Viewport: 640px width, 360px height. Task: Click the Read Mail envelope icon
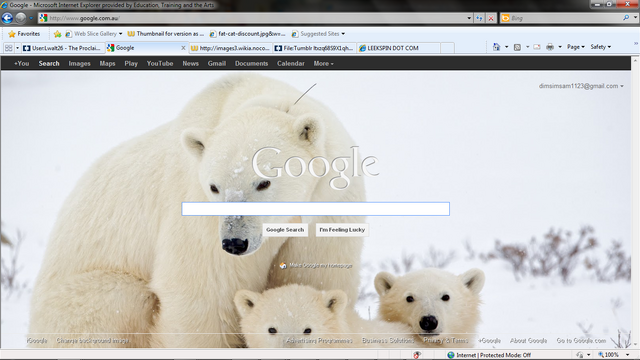[537, 47]
